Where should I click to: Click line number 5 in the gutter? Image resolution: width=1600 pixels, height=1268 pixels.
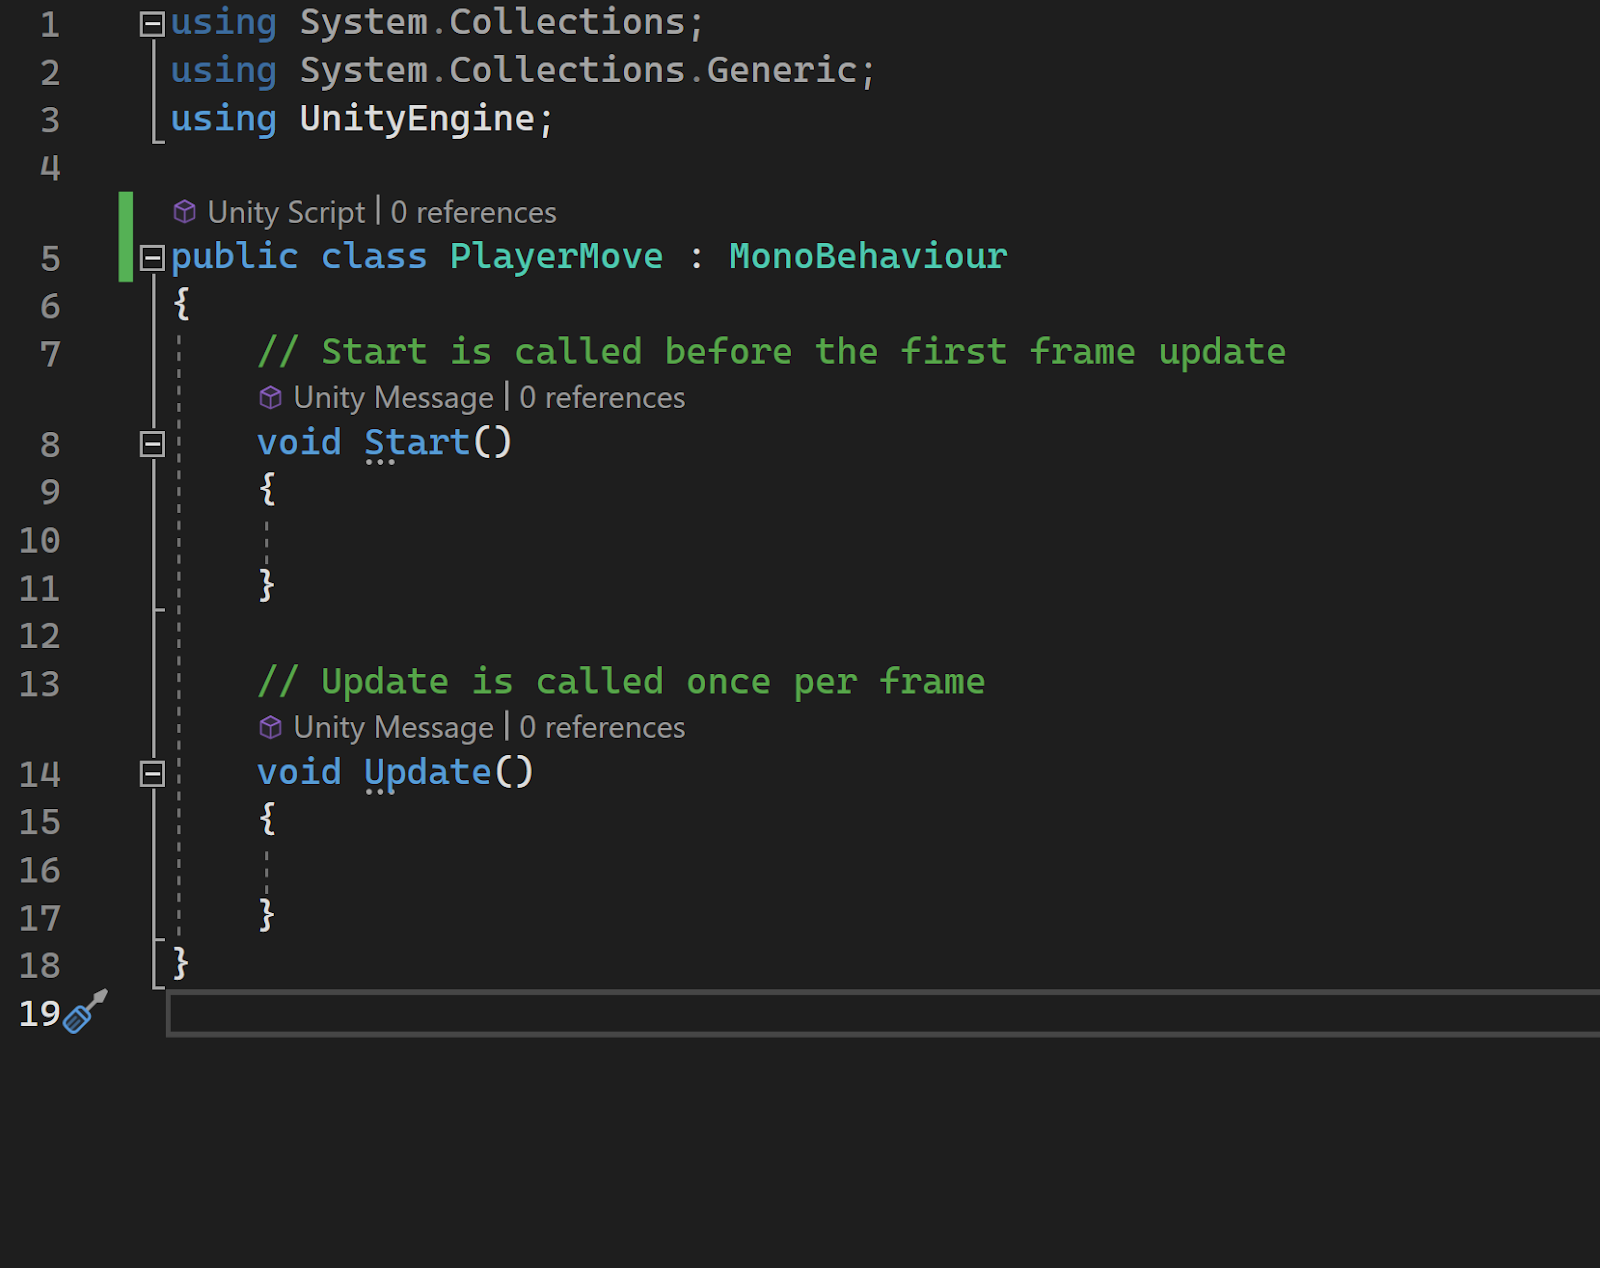50,259
